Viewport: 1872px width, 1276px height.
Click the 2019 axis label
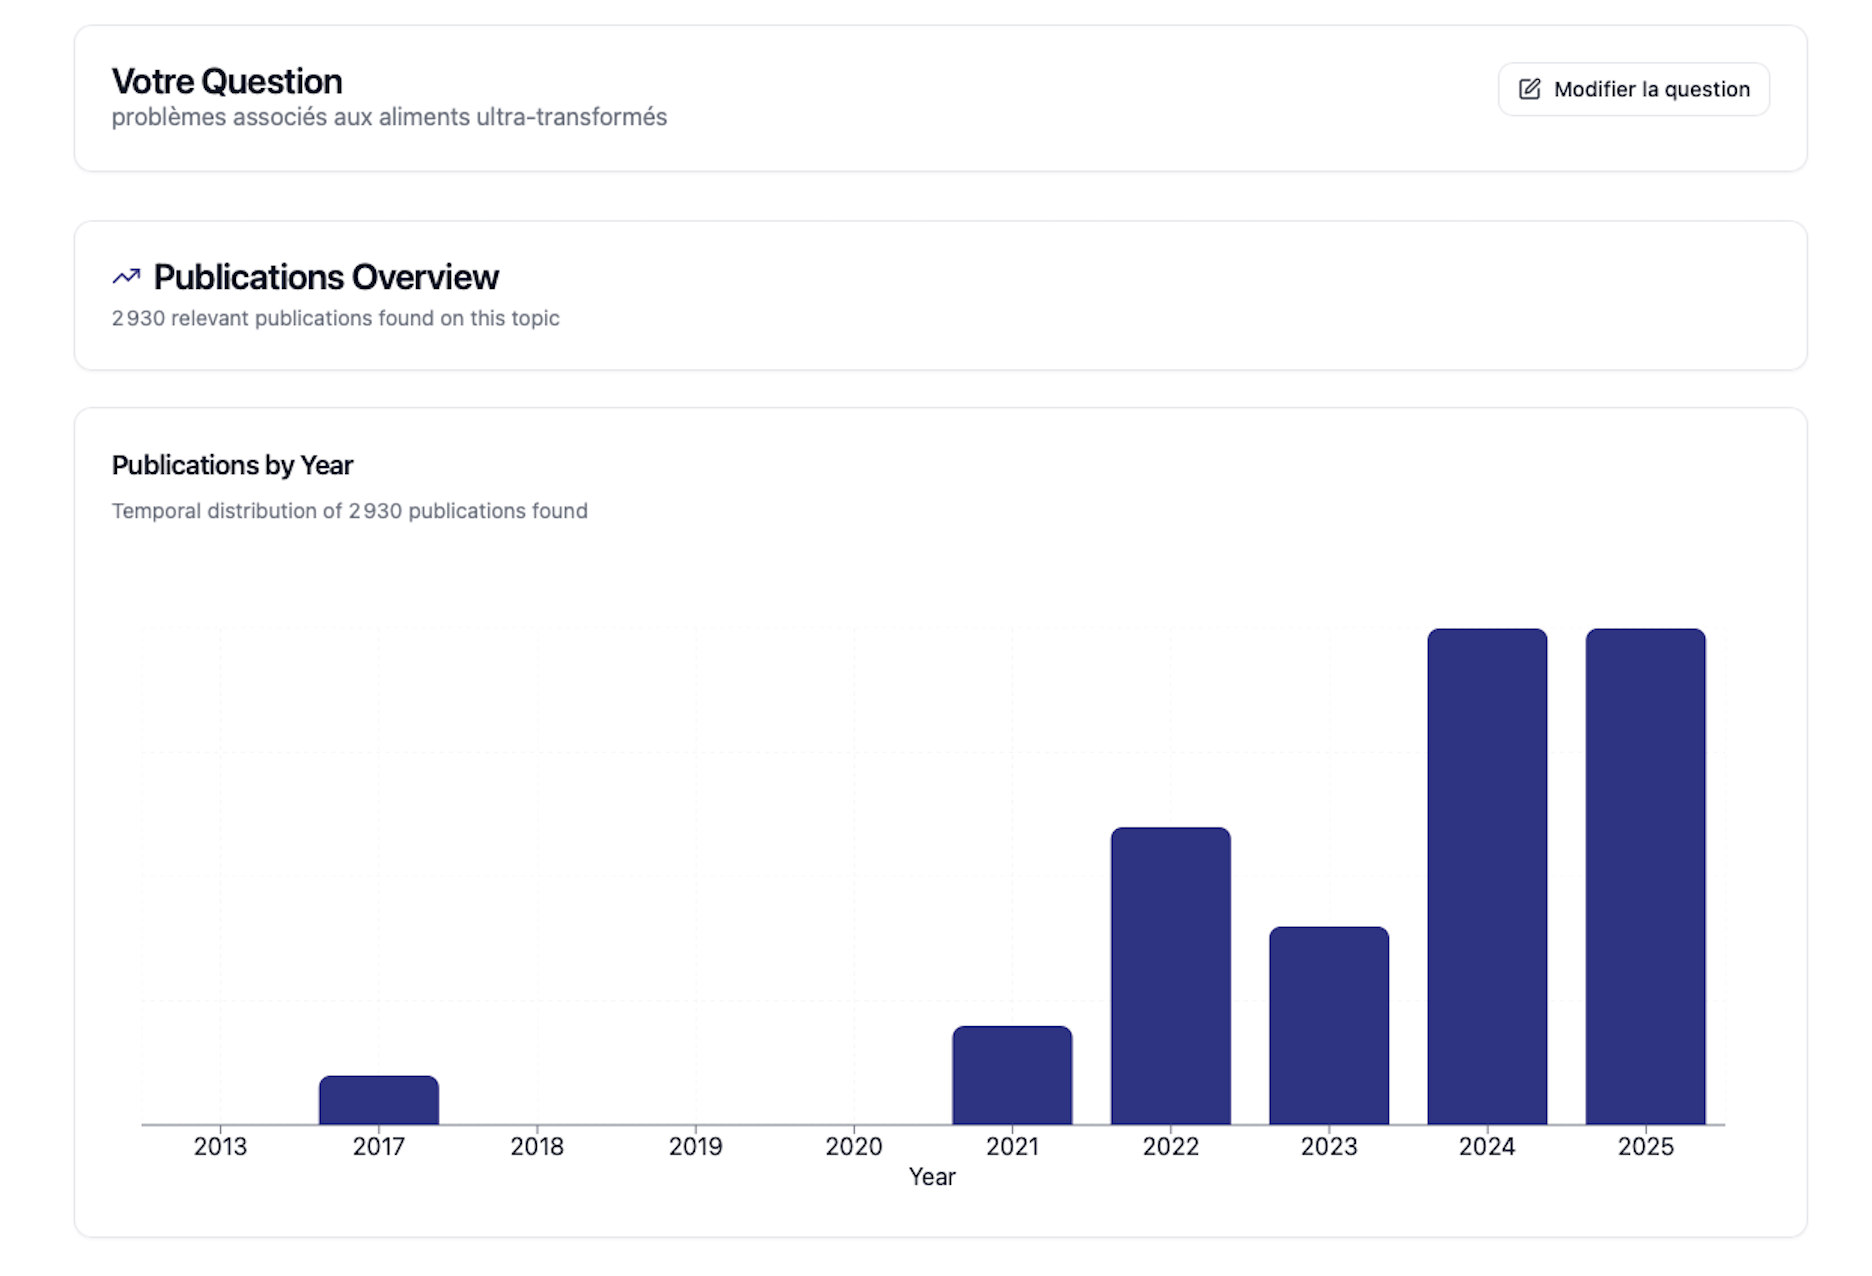coord(695,1146)
